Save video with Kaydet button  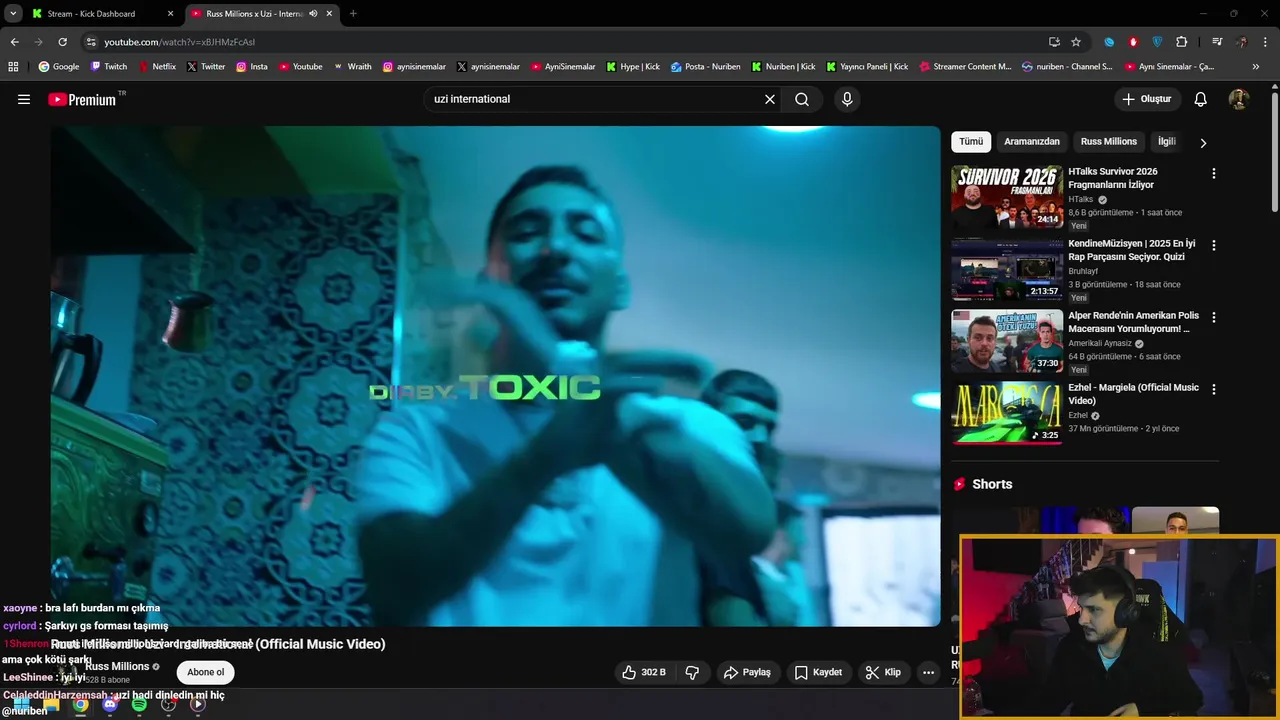tap(818, 672)
